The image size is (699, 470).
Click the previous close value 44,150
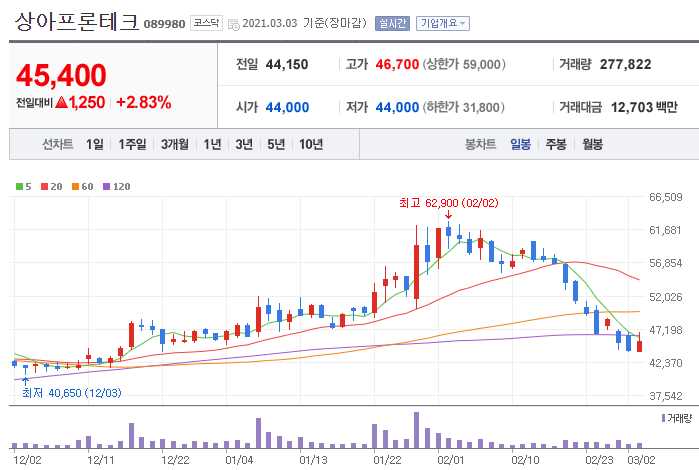point(287,65)
